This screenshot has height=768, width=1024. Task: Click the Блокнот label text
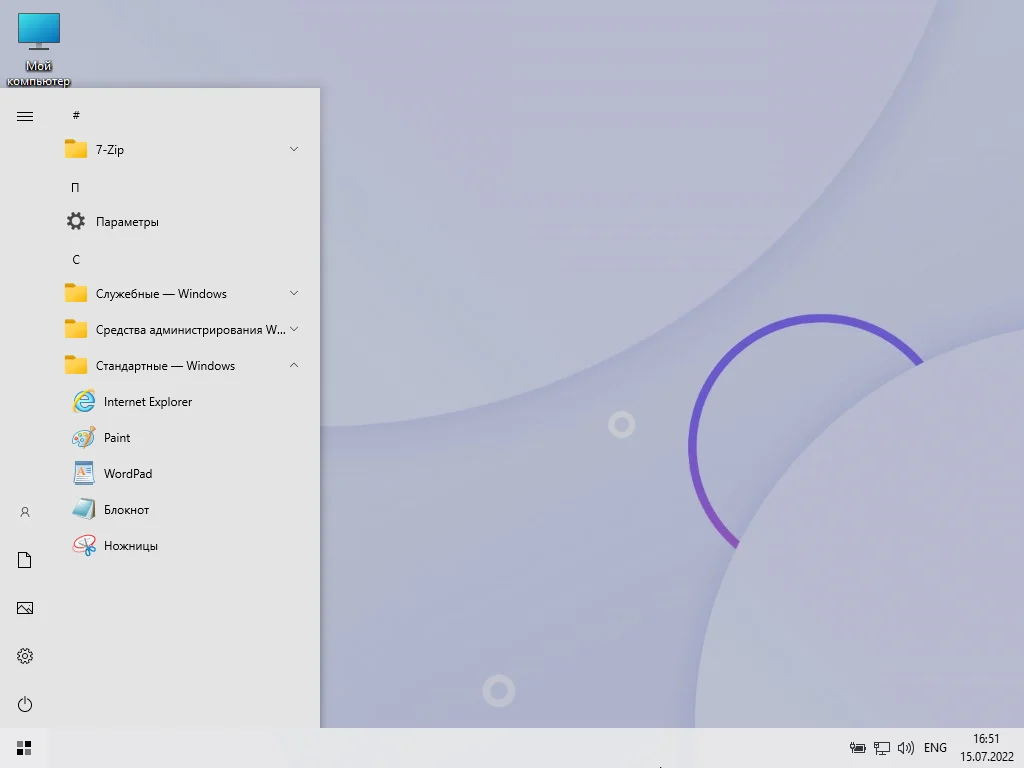click(126, 509)
